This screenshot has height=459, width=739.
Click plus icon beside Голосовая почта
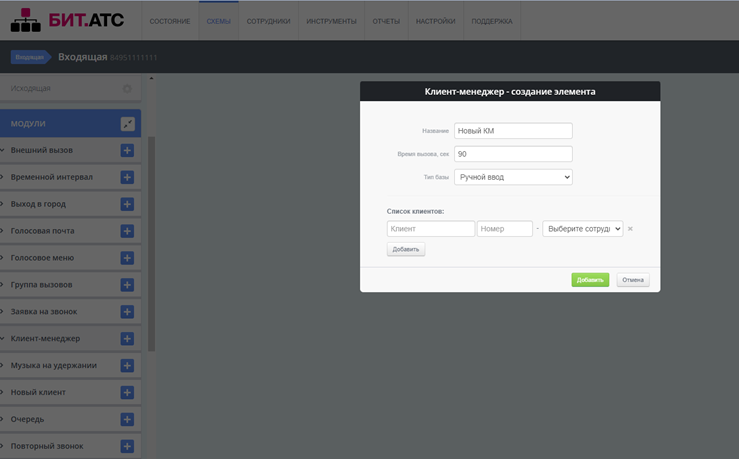coord(127,231)
